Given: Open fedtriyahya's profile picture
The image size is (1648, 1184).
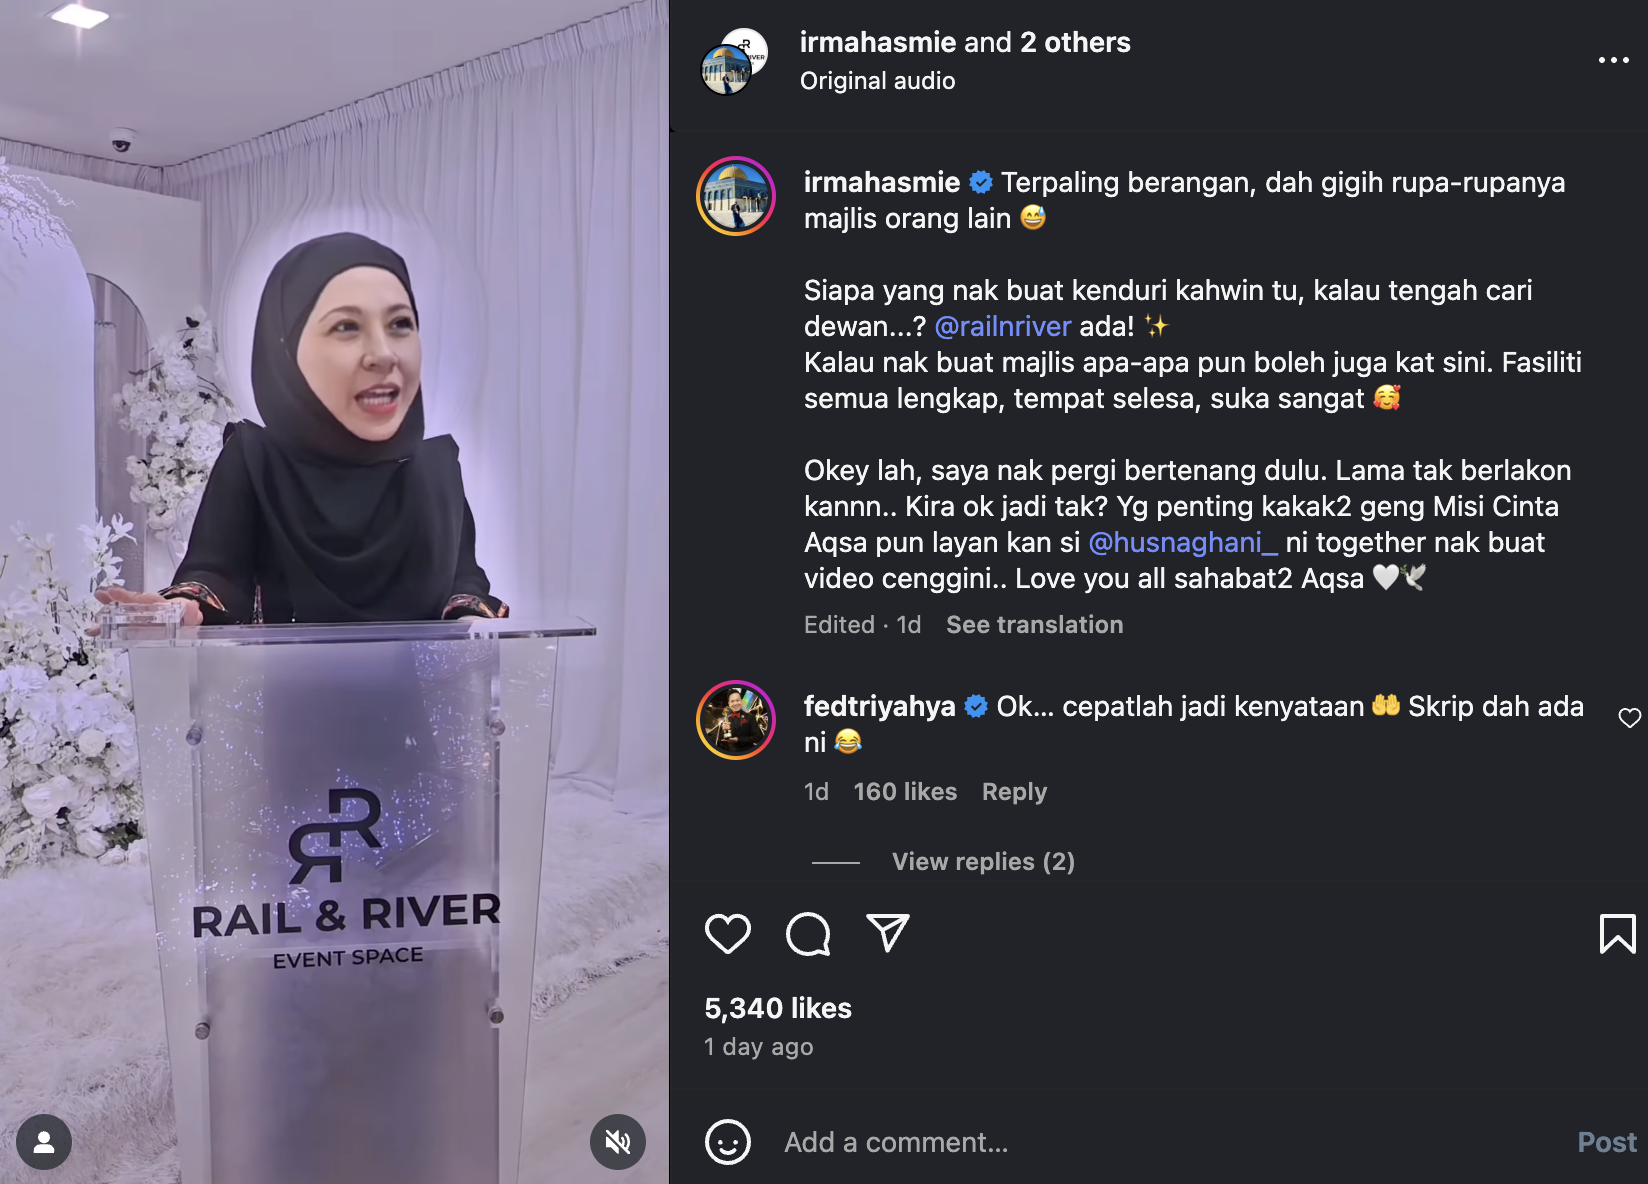Looking at the screenshot, I should 736,720.
